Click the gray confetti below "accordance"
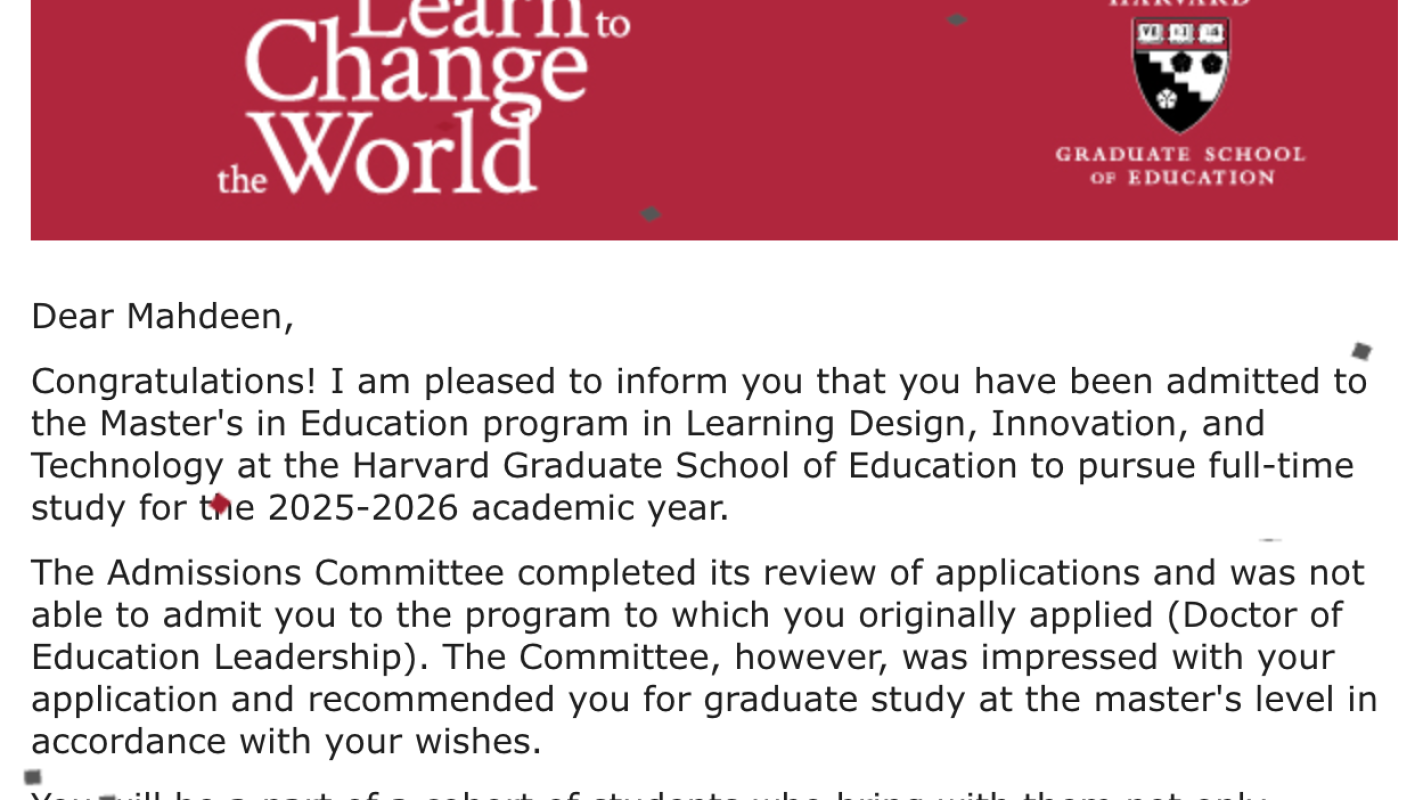 pyautogui.click(x=33, y=777)
